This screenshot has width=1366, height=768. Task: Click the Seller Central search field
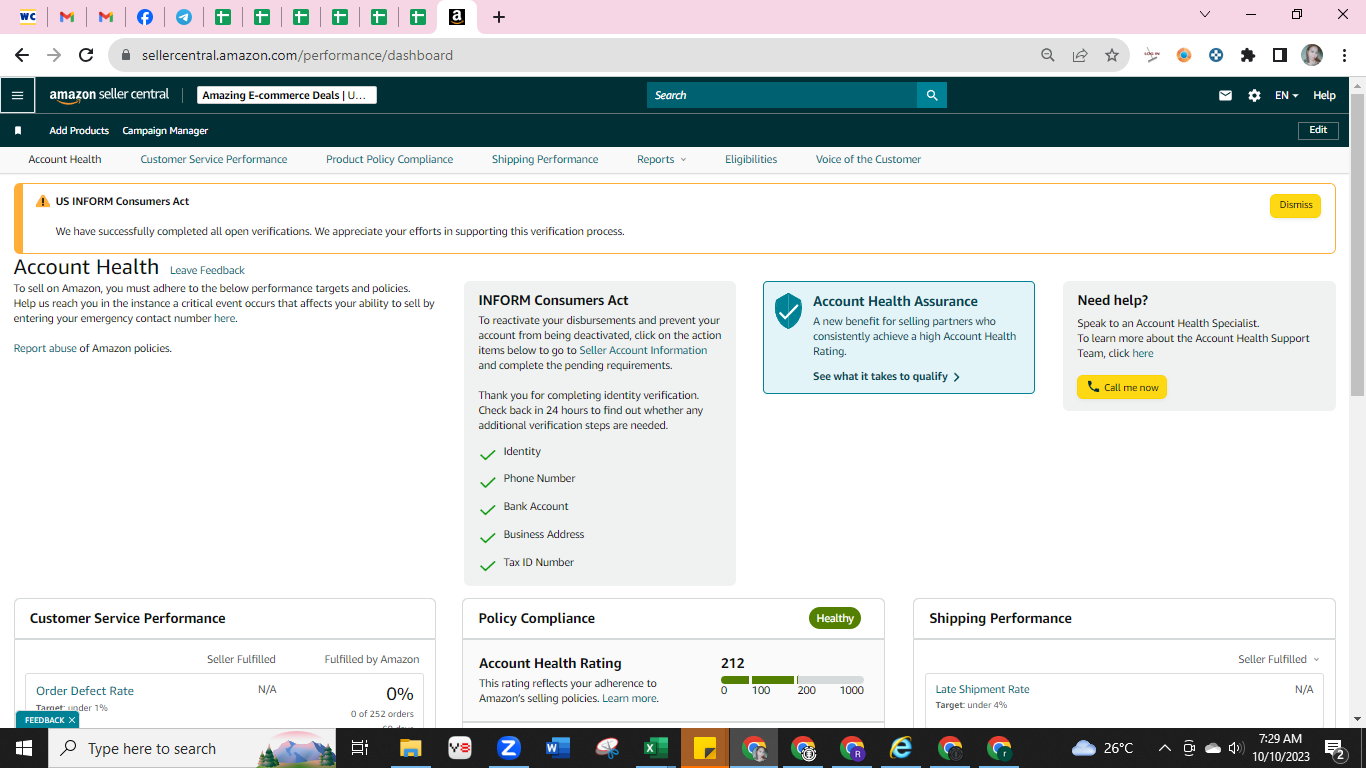[782, 95]
